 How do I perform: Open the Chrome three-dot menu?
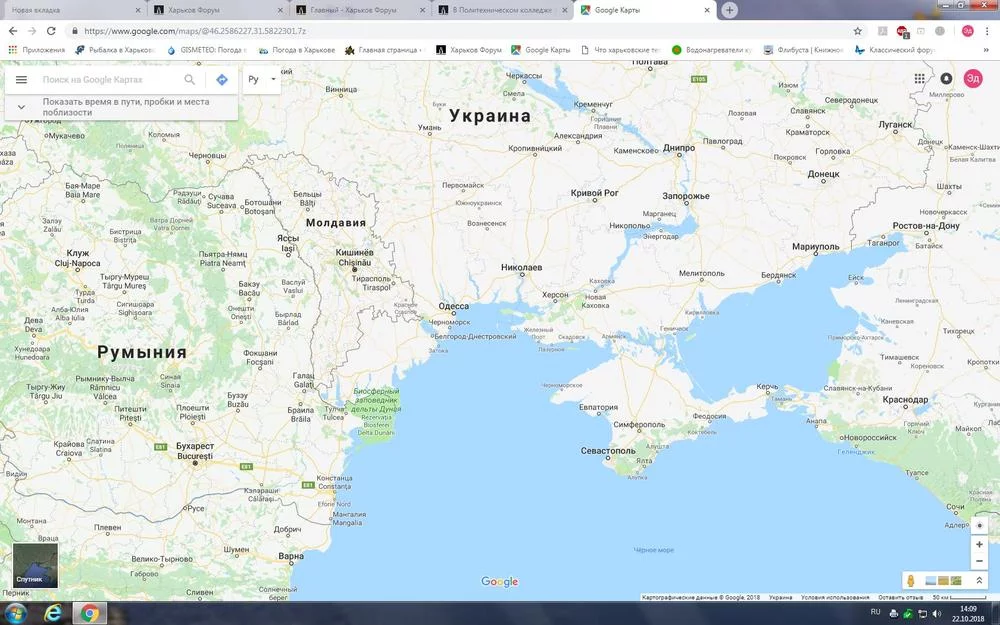pos(987,31)
